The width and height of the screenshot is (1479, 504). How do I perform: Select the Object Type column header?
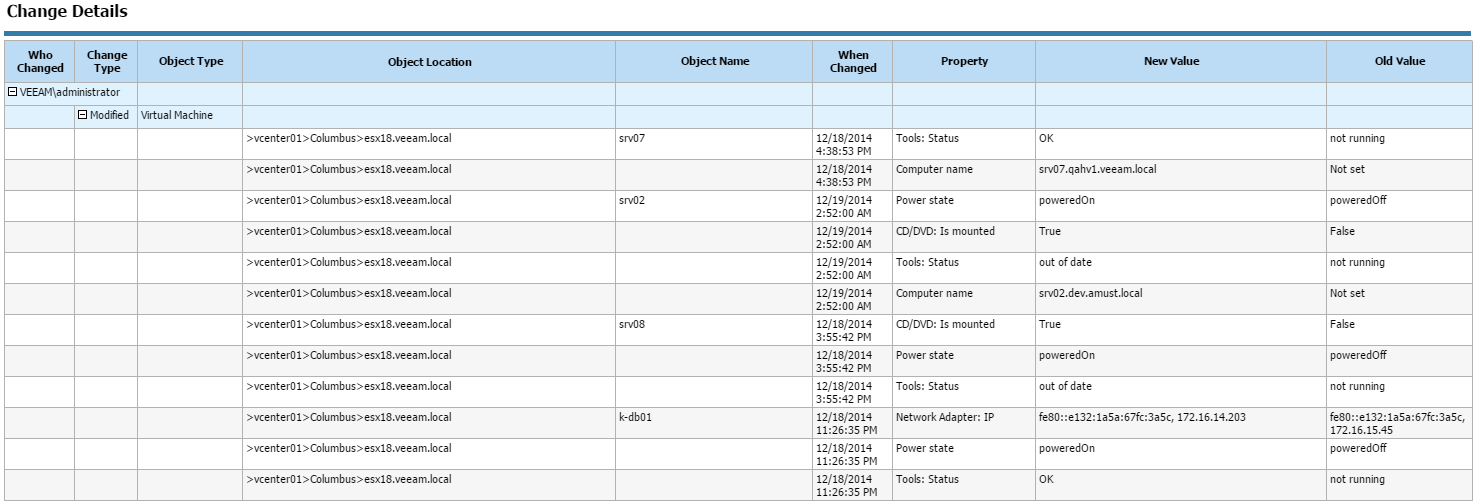click(191, 62)
